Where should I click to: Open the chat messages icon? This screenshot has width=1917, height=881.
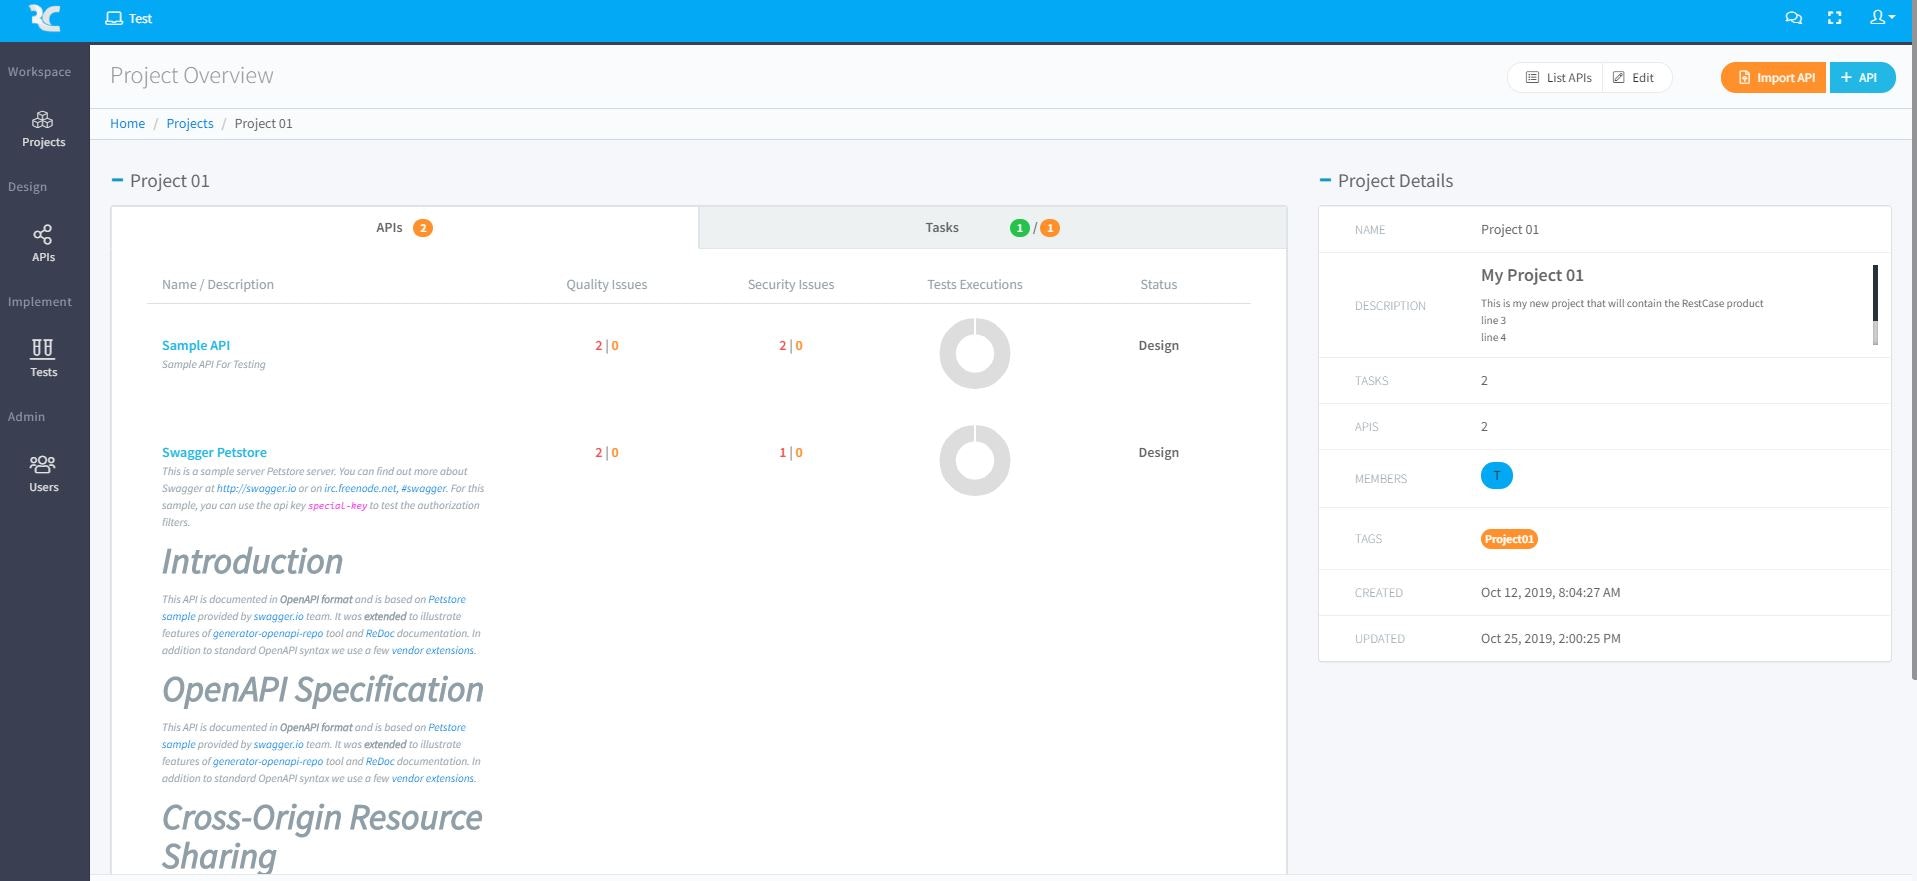(x=1793, y=18)
